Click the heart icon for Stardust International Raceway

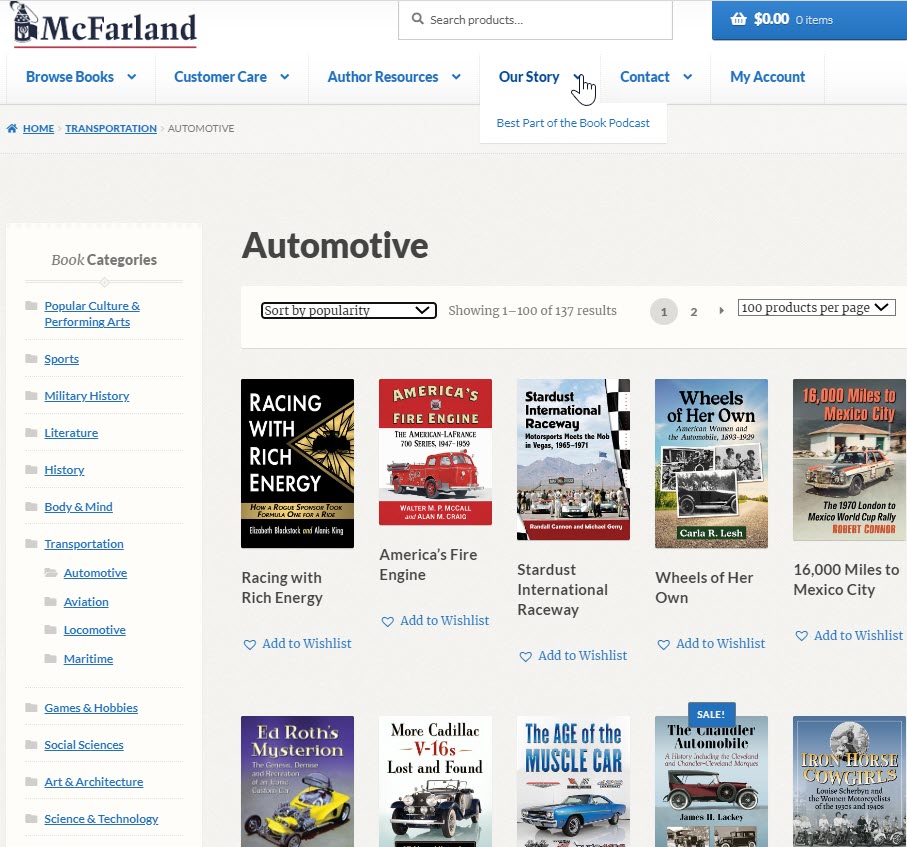click(x=525, y=656)
